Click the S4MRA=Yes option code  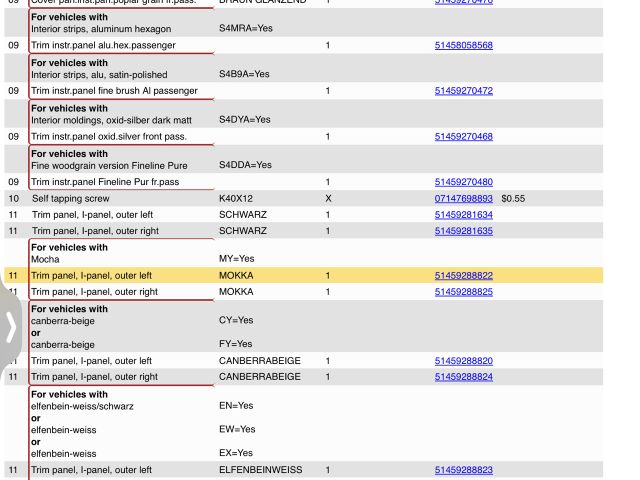pos(245,29)
